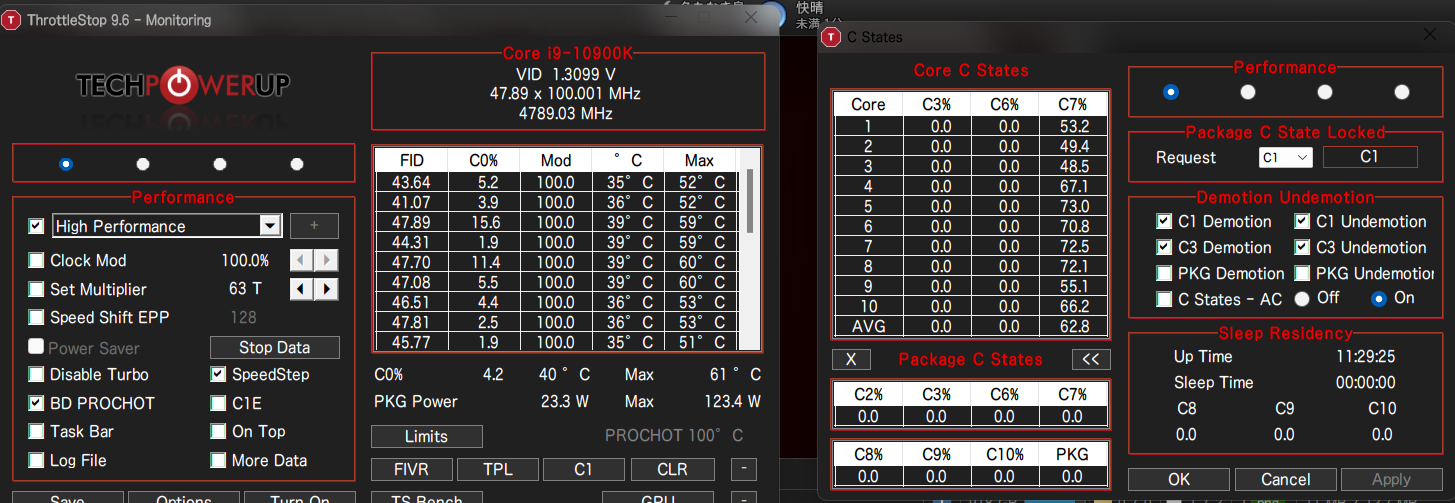
Task: Click the ThrottleStop title bar icon
Action: pos(11,20)
